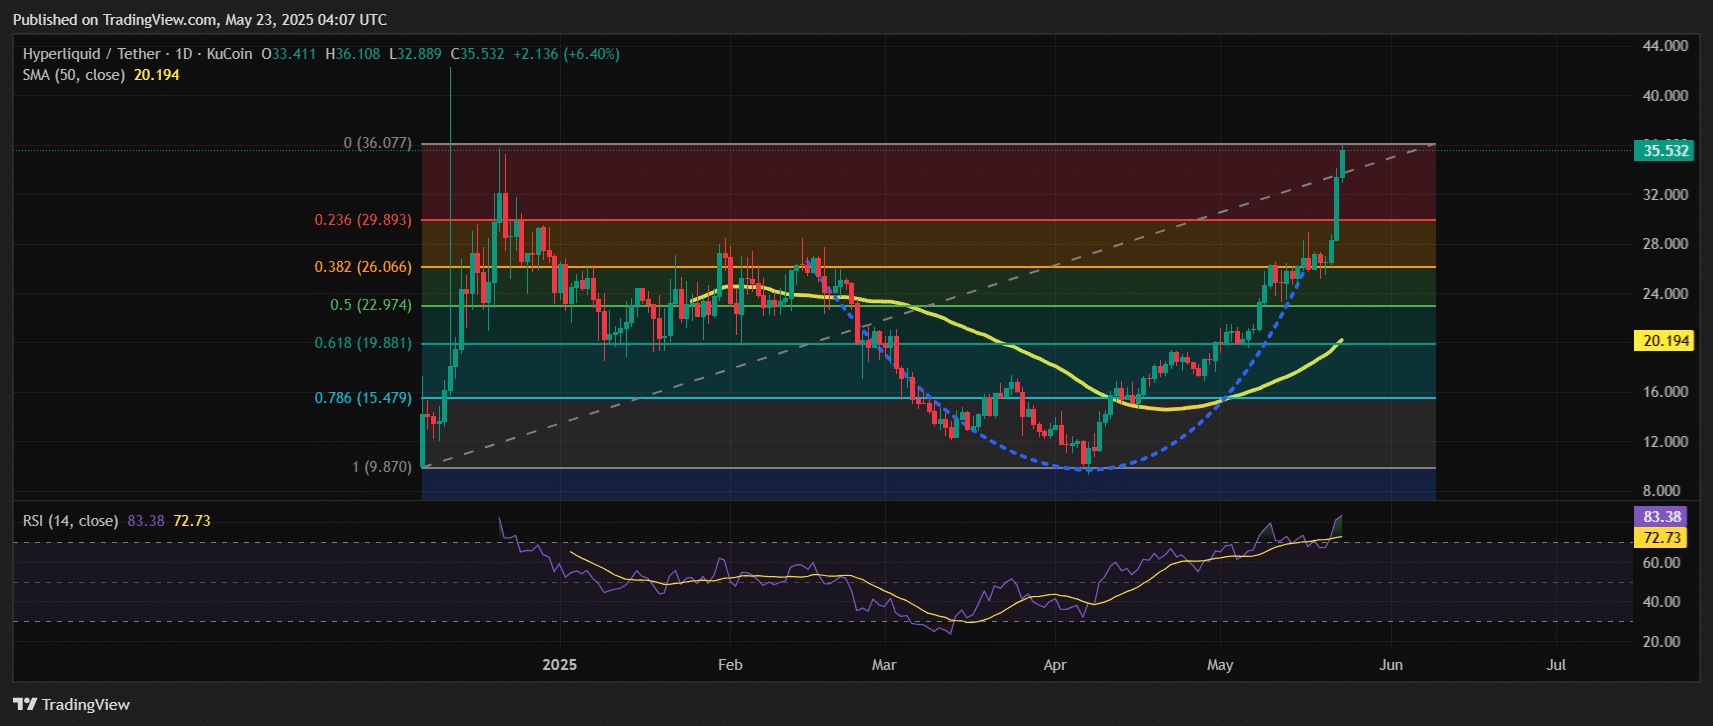
Task: Click the purple RSI axis tag 83.38
Action: (1661, 517)
